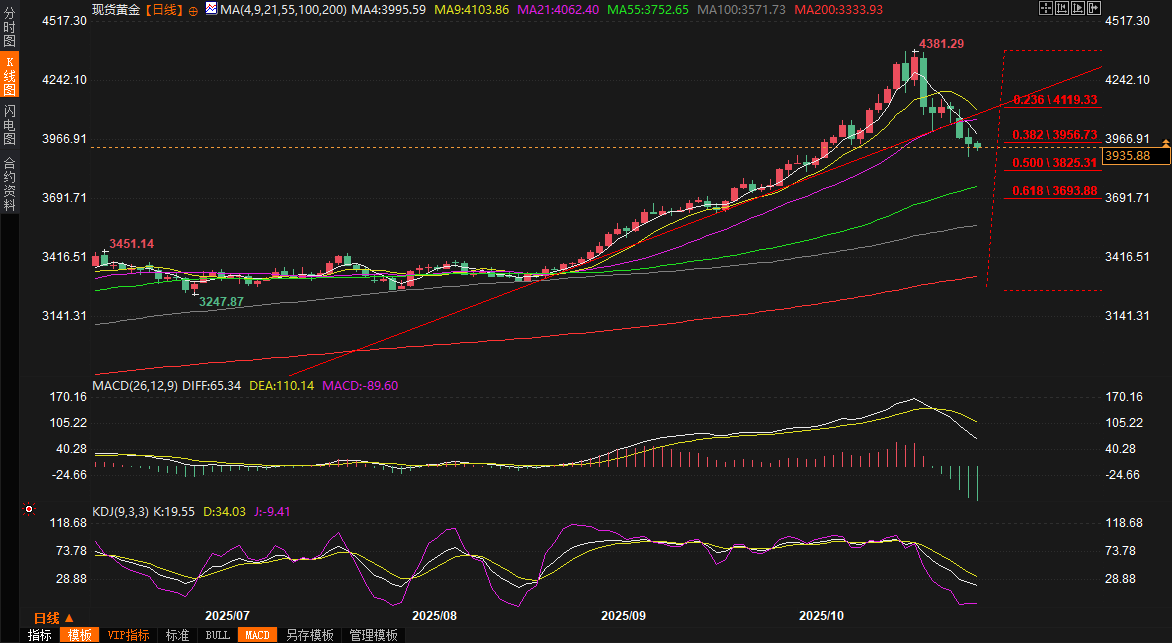Click the red sun marker icon near KDJ
The height and width of the screenshot is (643, 1172).
(x=29, y=509)
